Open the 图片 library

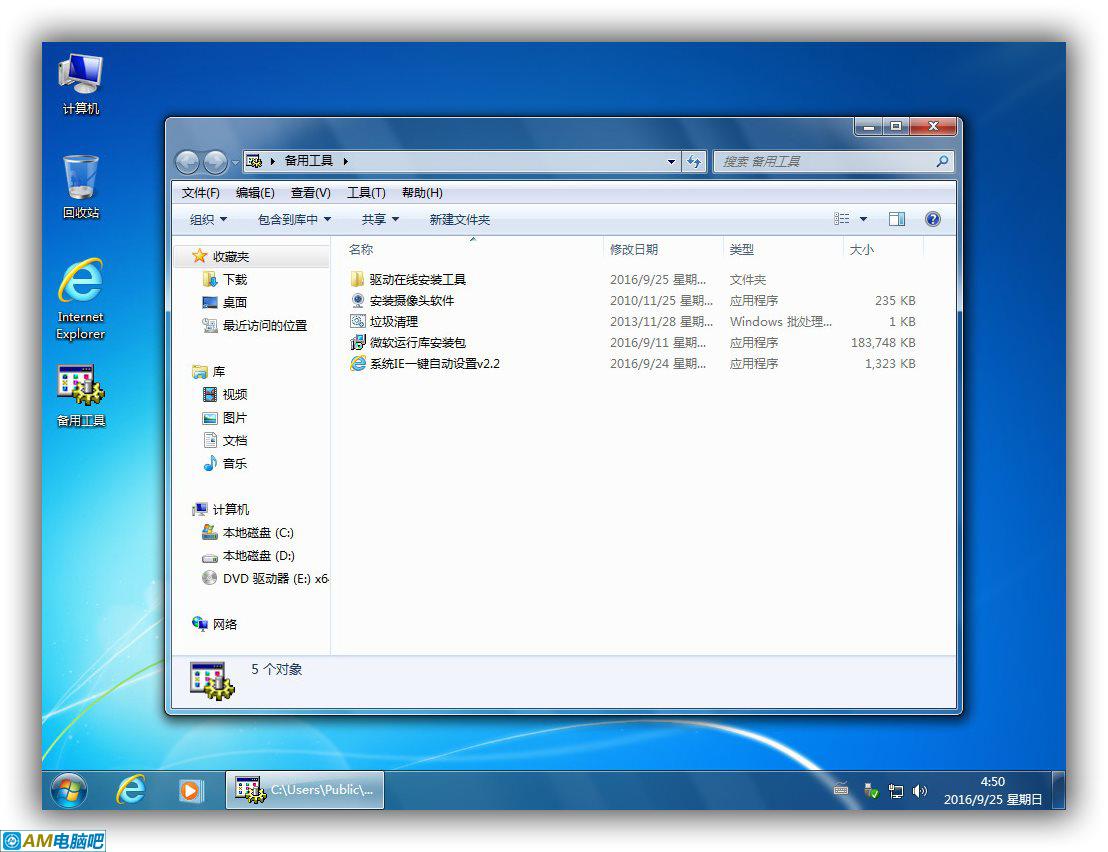tap(235, 418)
